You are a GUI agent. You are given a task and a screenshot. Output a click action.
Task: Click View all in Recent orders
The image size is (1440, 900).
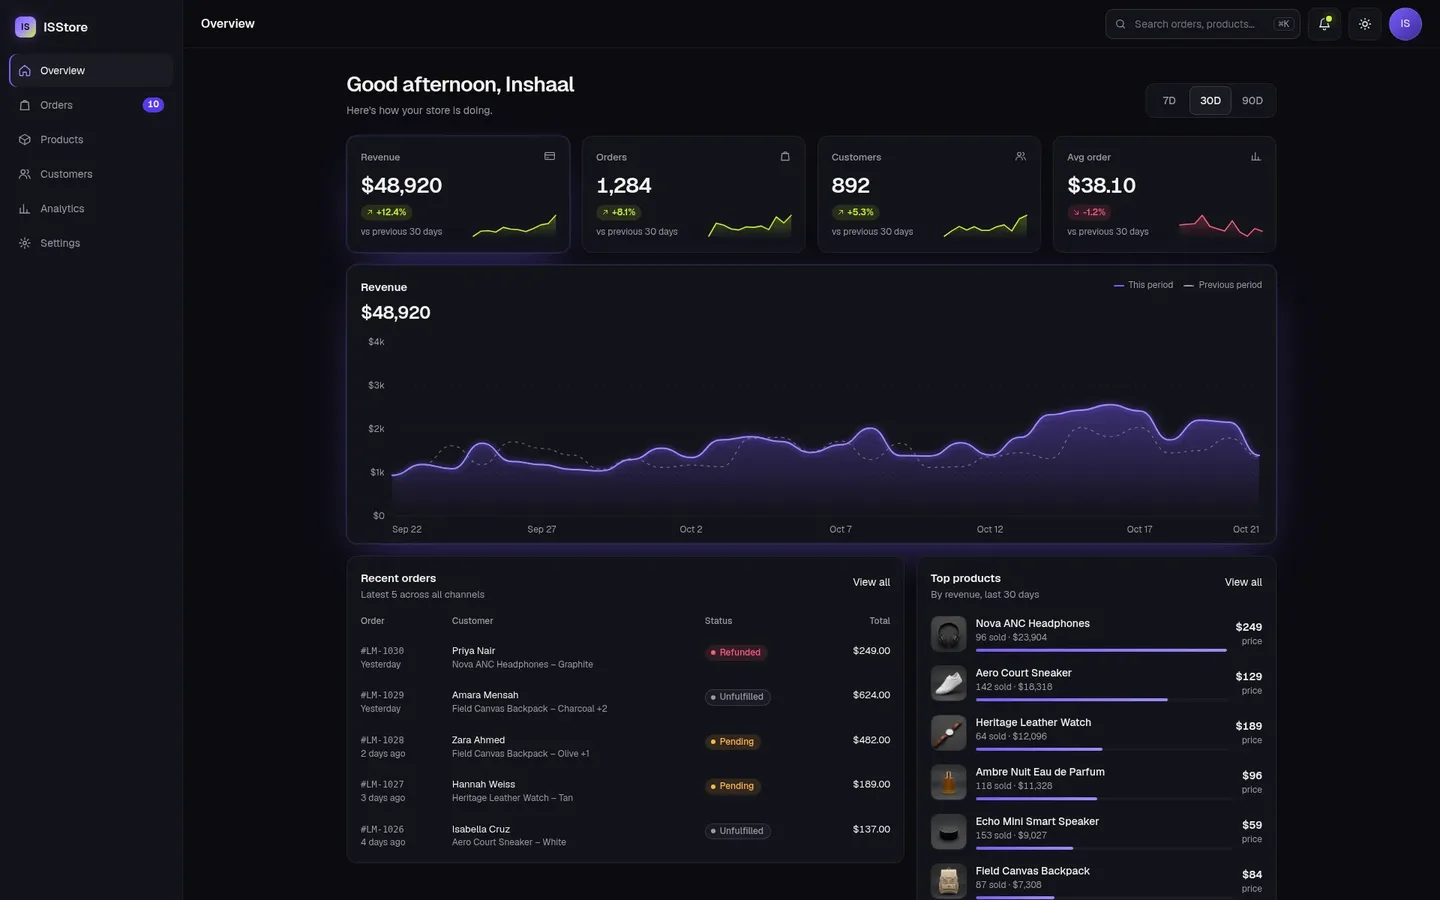871,582
